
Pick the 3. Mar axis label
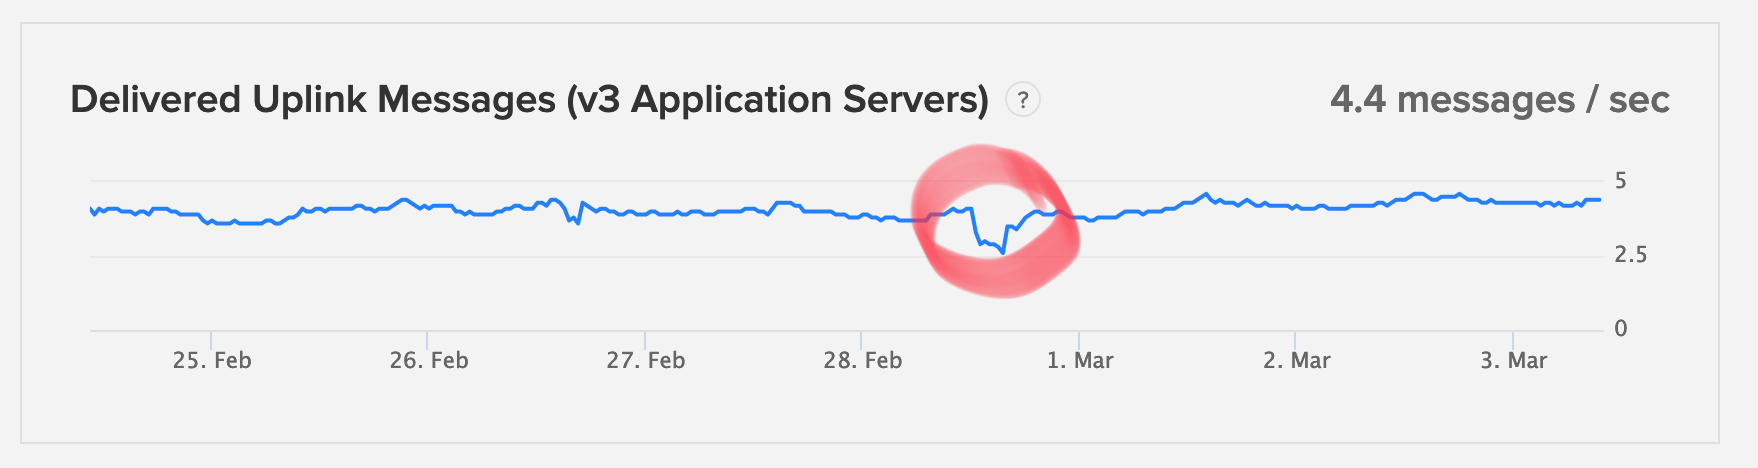point(1514,360)
